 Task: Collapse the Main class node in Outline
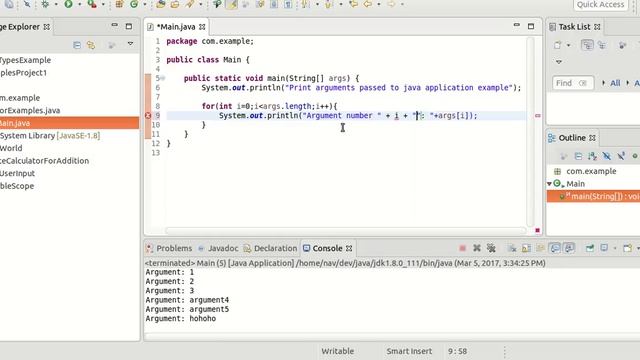tap(549, 184)
